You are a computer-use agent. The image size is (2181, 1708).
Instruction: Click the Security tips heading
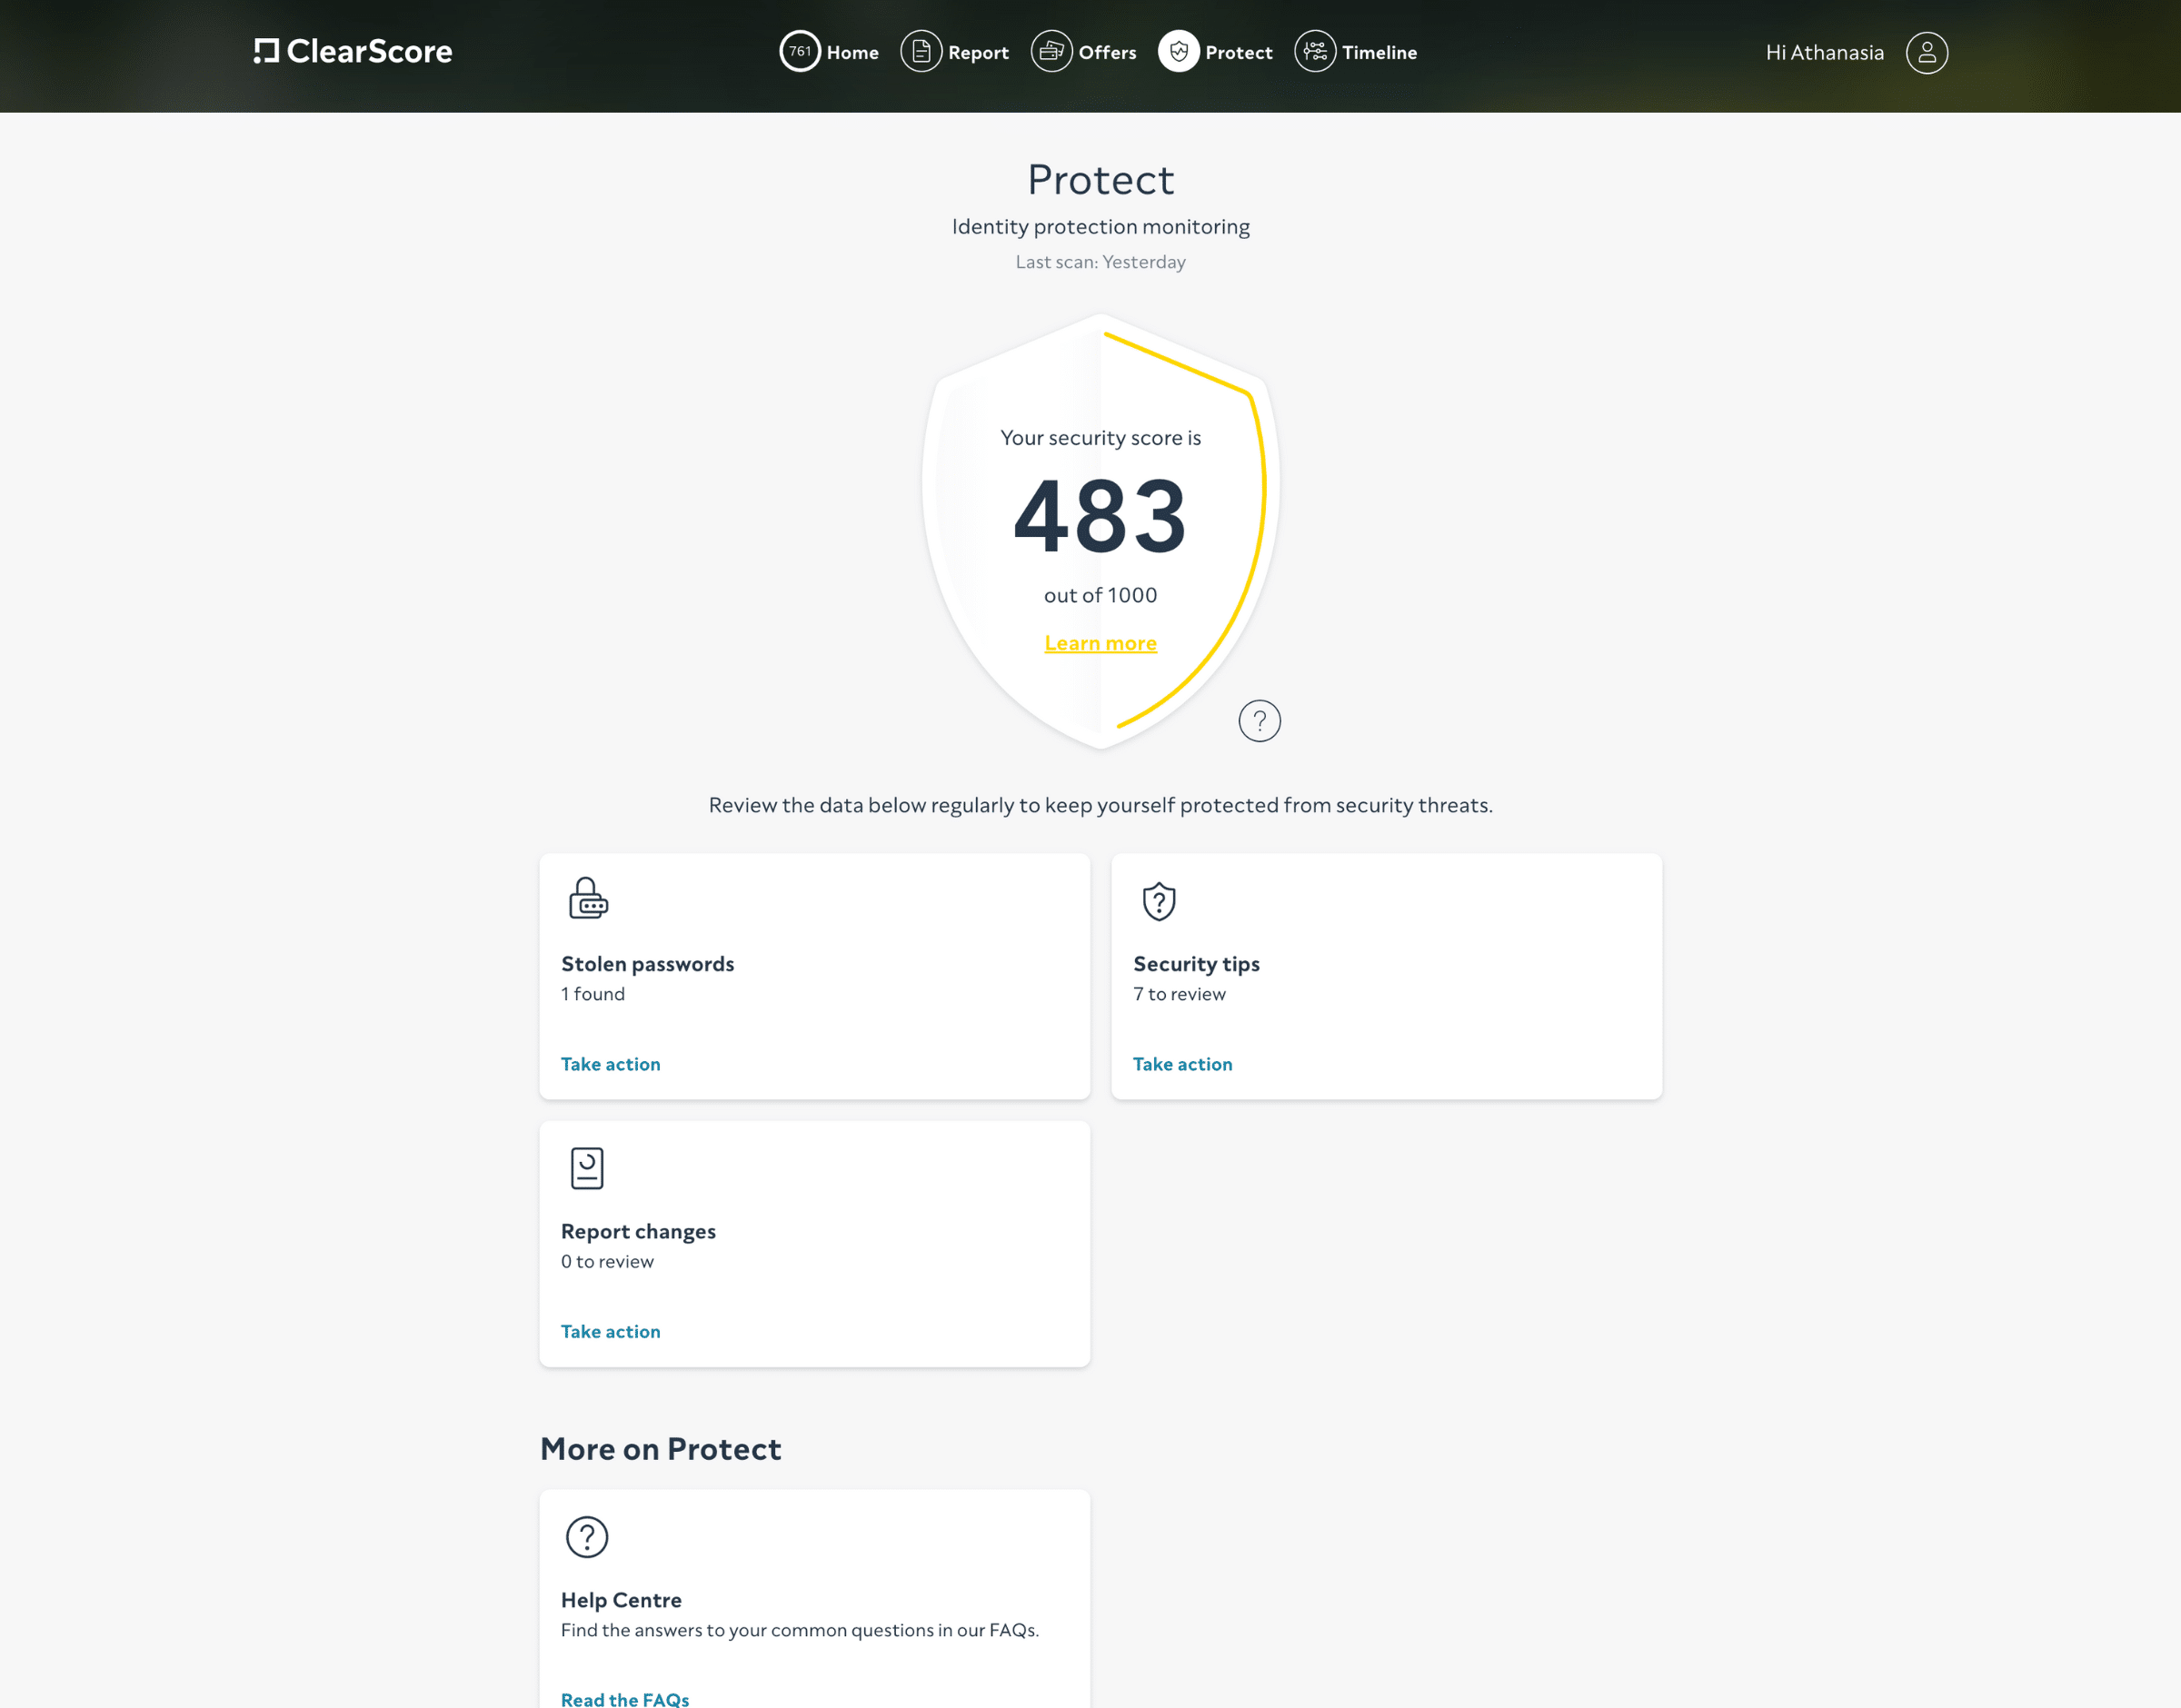coord(1196,964)
